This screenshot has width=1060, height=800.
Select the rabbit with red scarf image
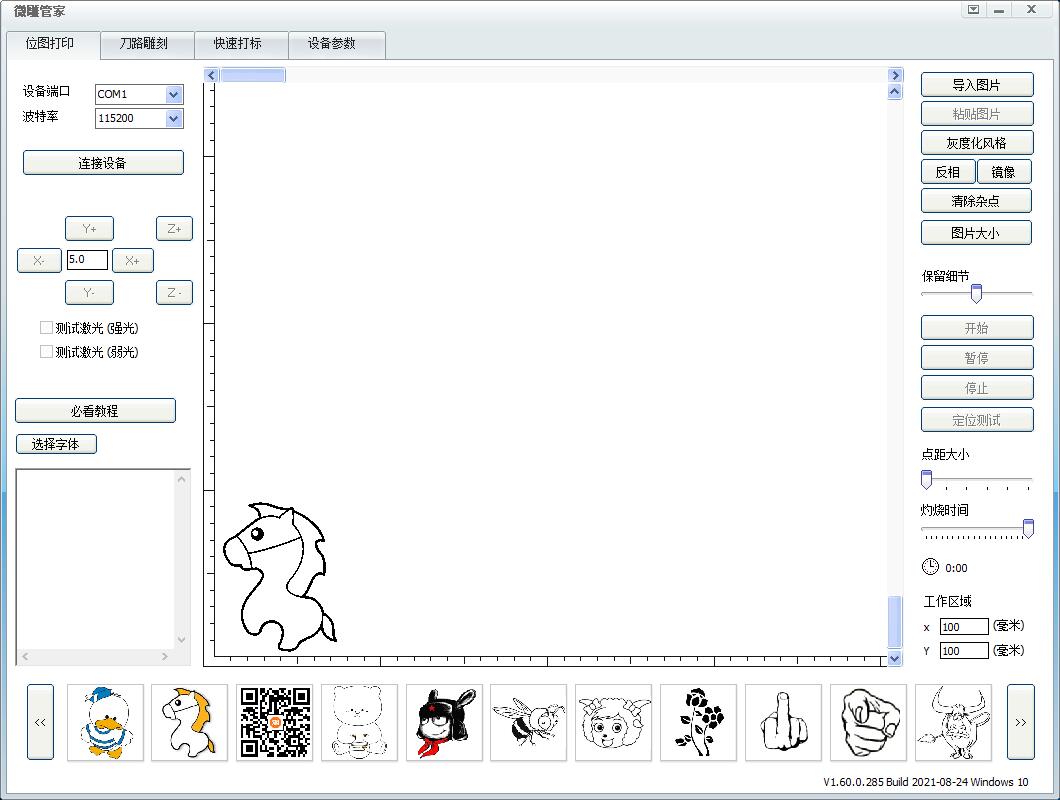(x=444, y=722)
